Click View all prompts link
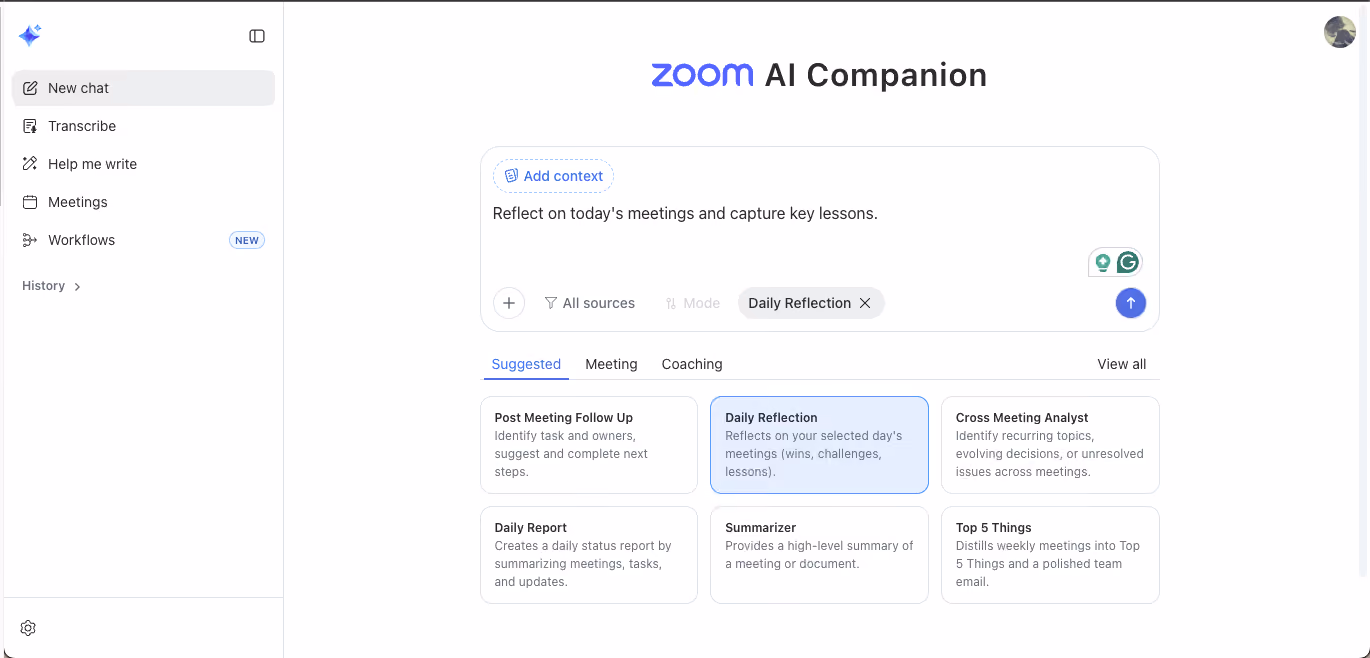 tap(1122, 364)
